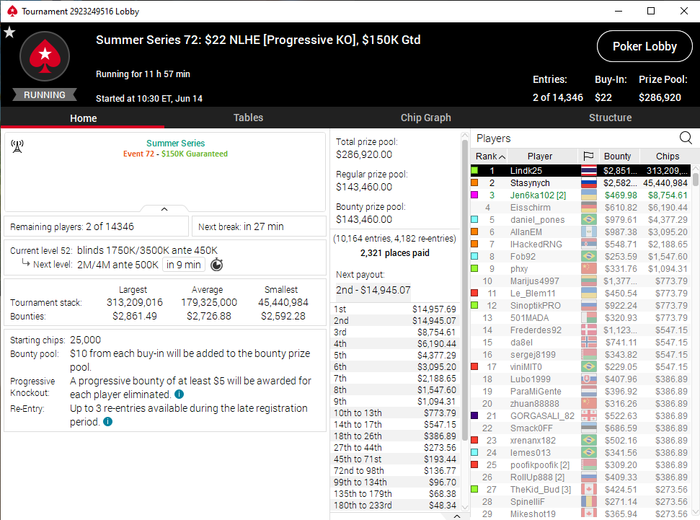Image resolution: width=700 pixels, height=520 pixels.
Task: Click the 1st place payout row
Action: (395, 309)
